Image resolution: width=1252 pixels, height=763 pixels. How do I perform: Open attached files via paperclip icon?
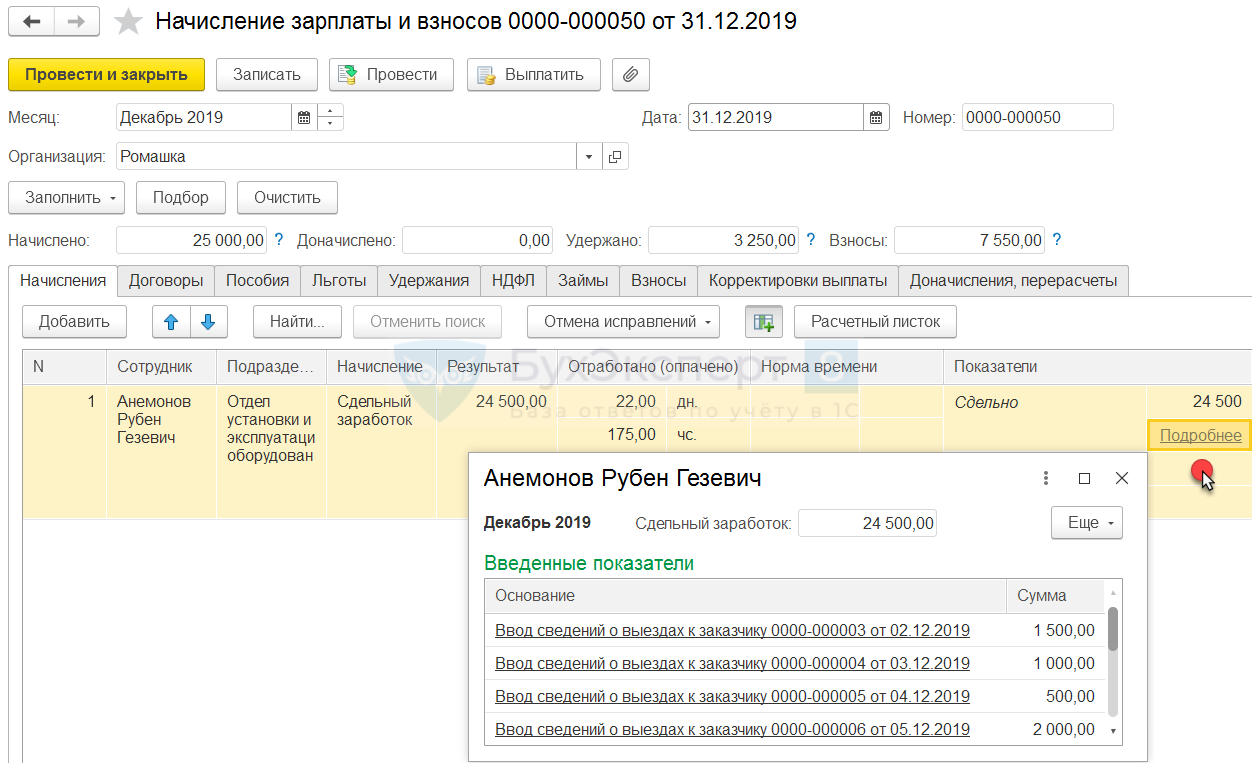(630, 75)
